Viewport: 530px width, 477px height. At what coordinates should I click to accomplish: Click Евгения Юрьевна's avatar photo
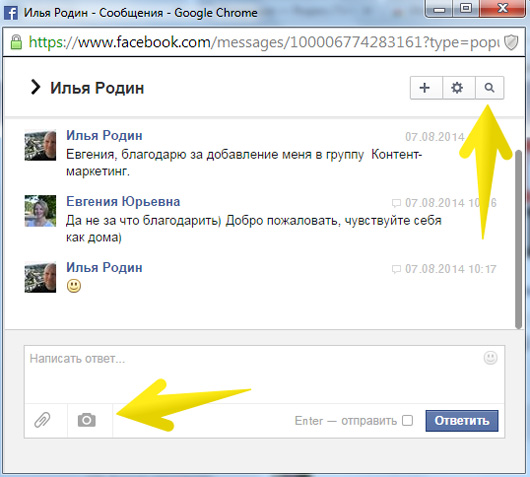coord(40,211)
